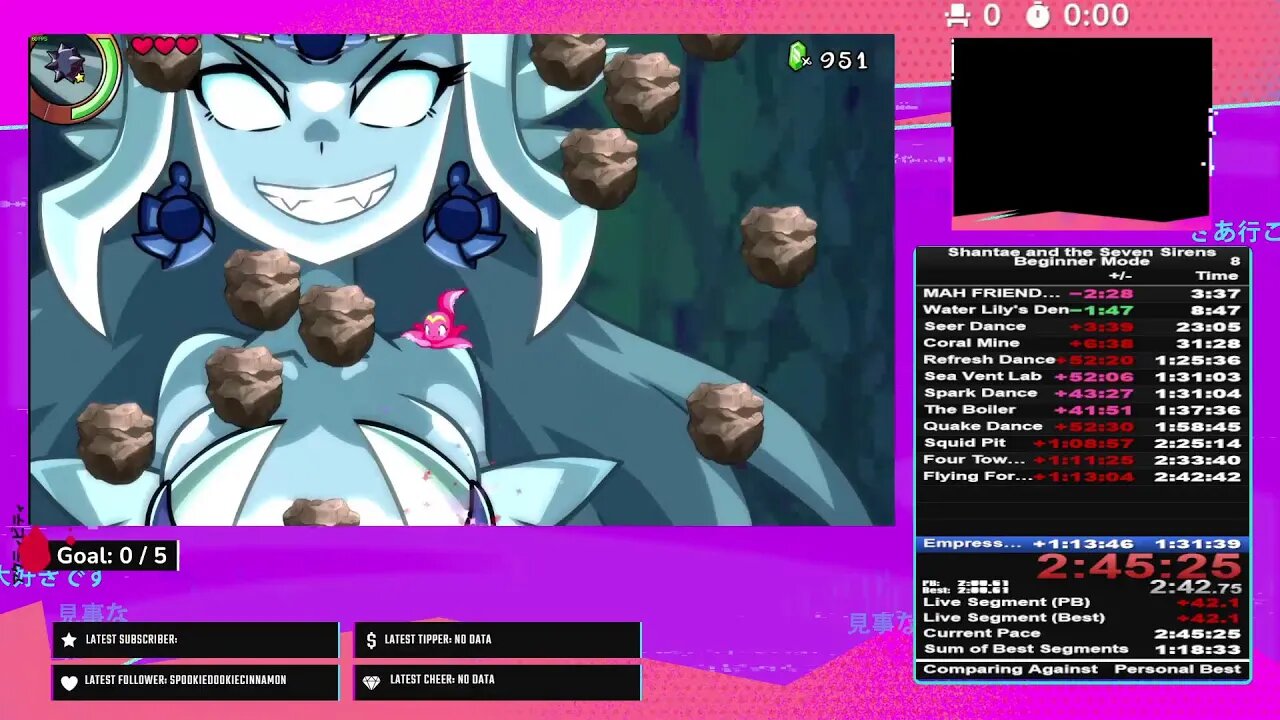Select the Four Tow... split
The image size is (1280, 720).
pyautogui.click(x=1082, y=460)
